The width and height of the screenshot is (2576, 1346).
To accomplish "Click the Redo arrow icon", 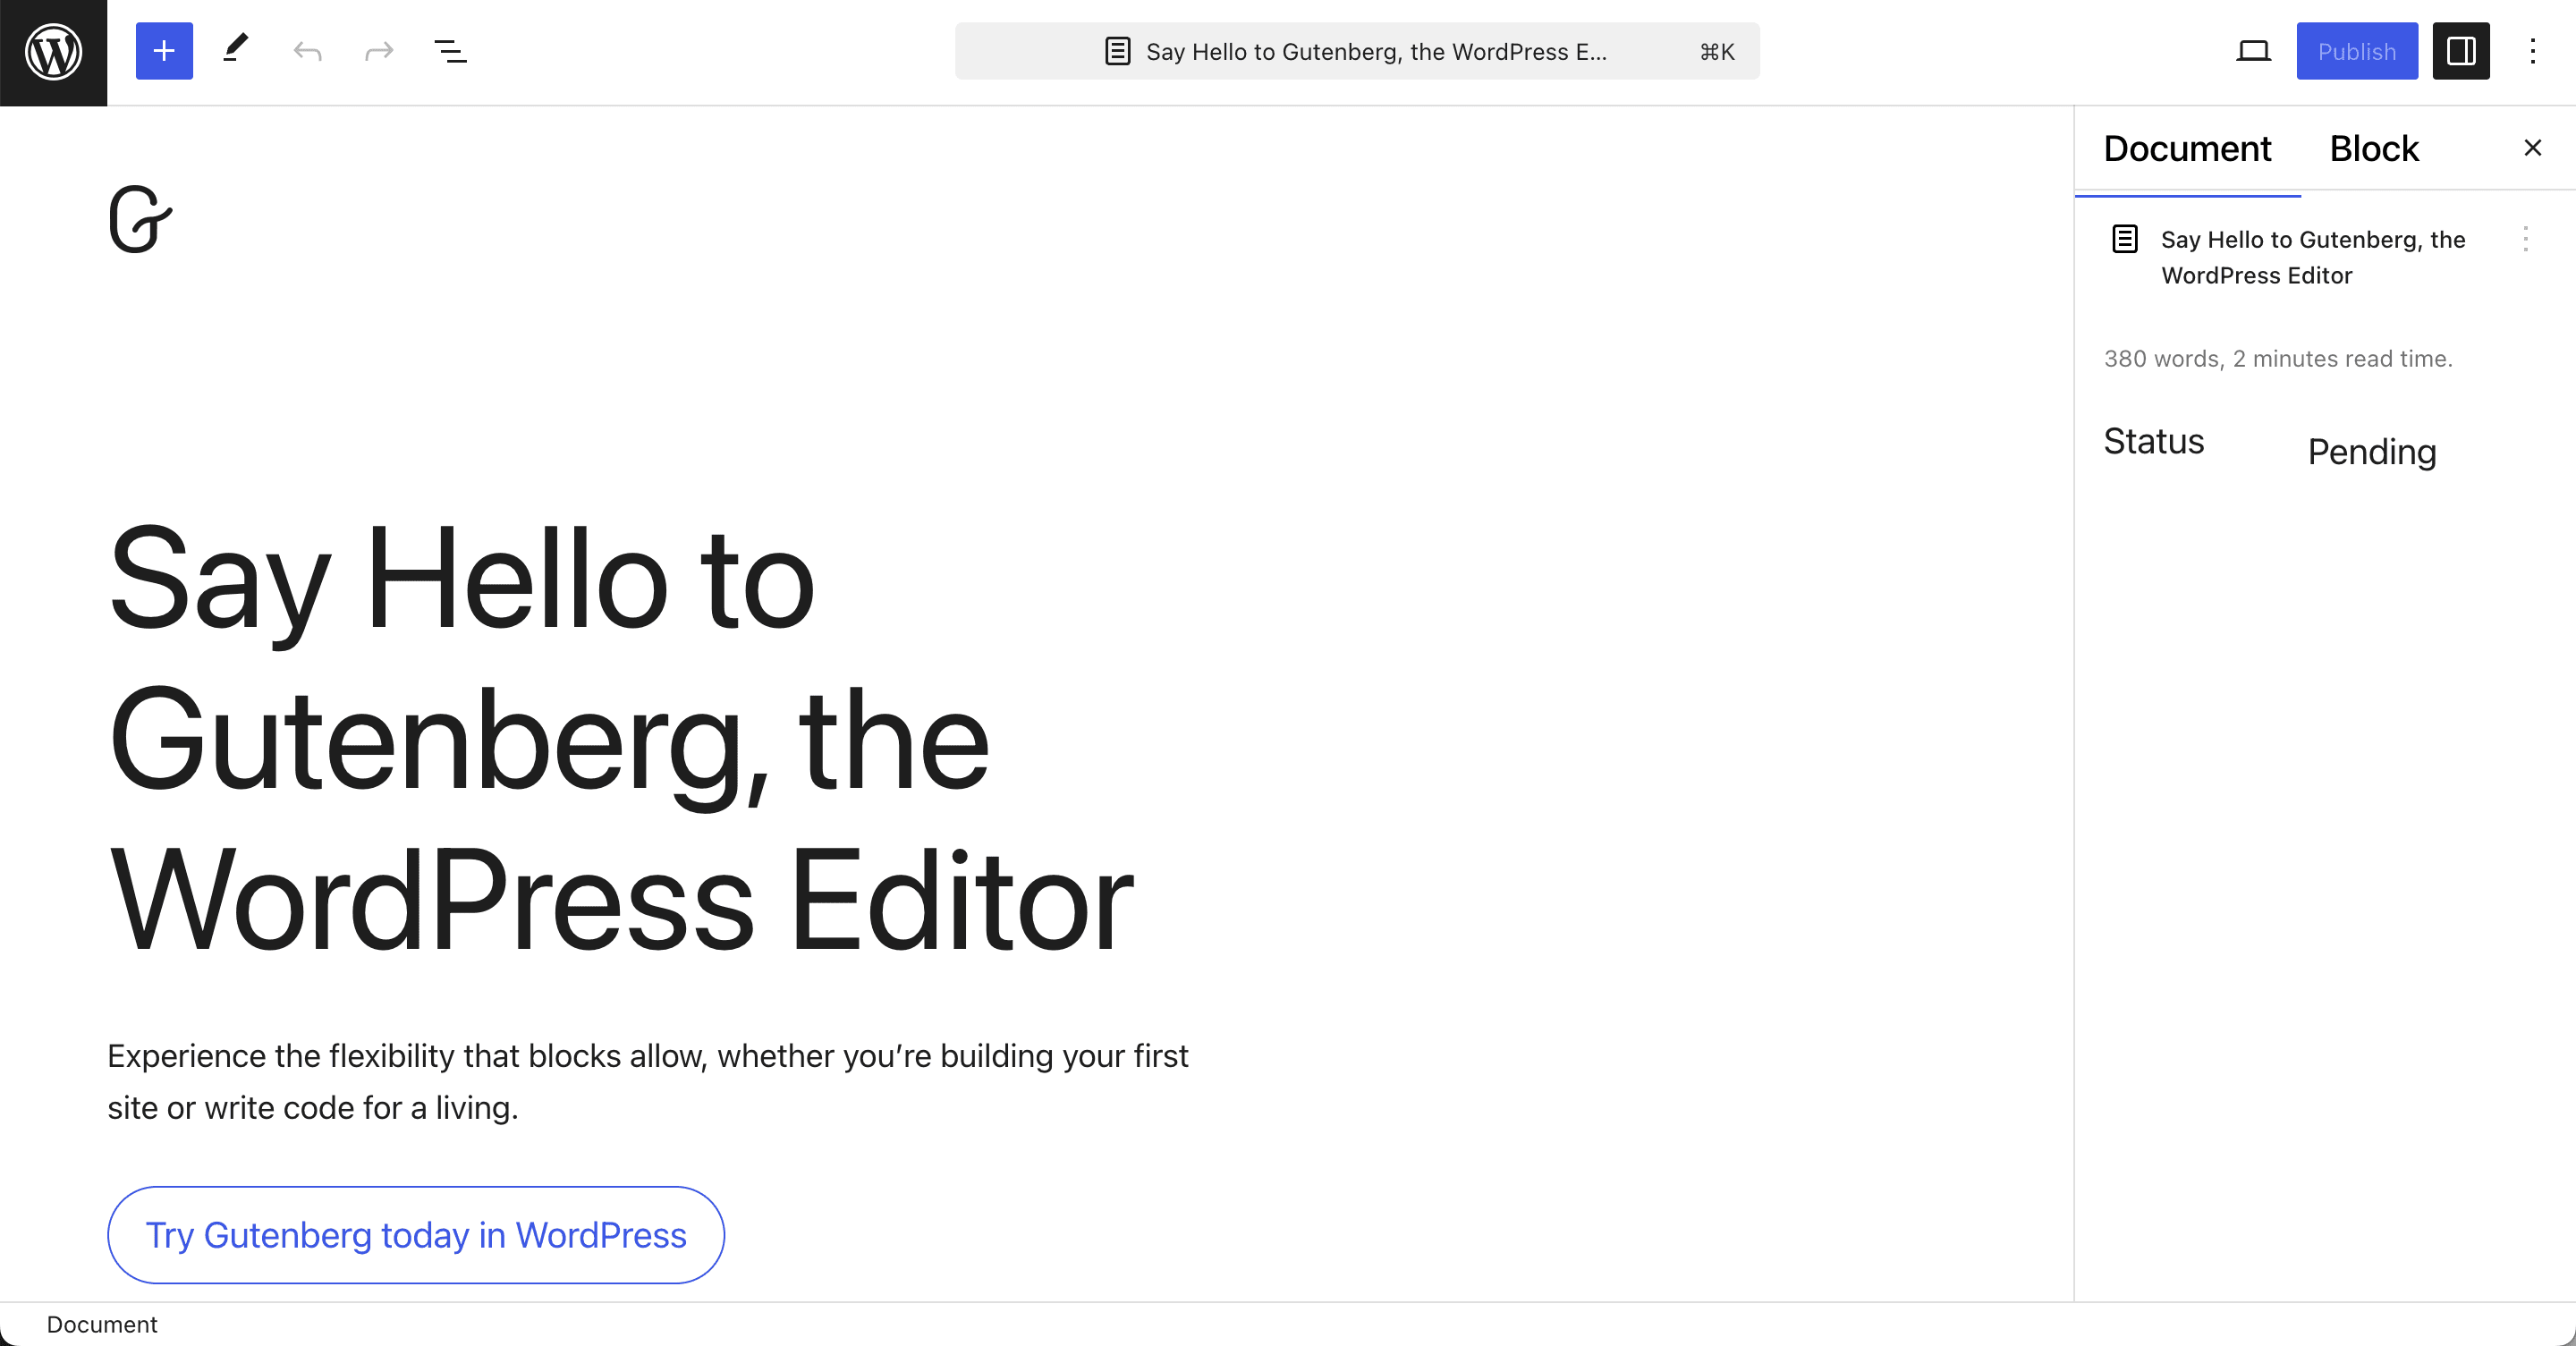I will pyautogui.click(x=377, y=51).
